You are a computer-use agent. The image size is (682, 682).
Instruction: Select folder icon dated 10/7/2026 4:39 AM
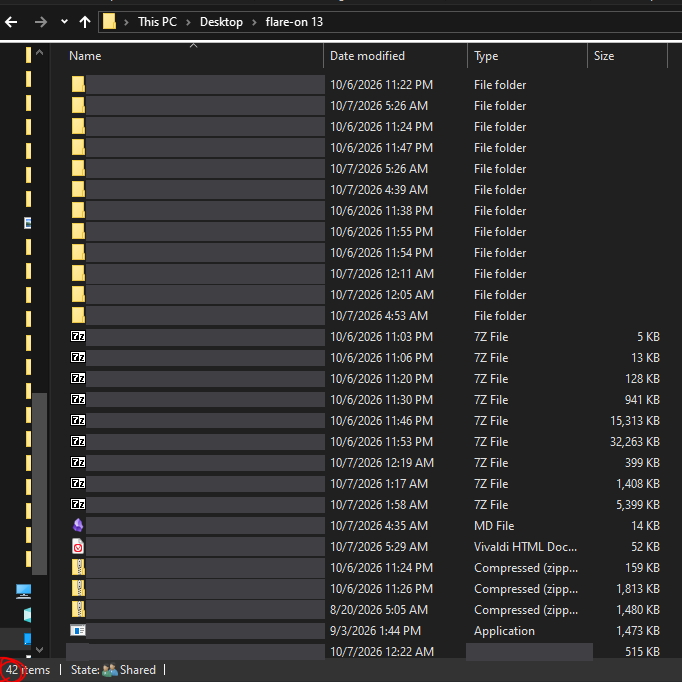click(x=78, y=190)
